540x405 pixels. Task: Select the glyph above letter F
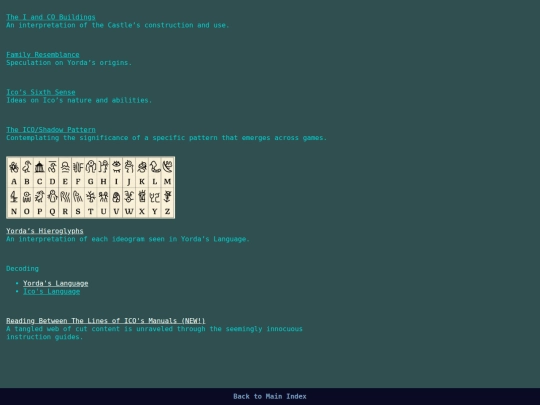coord(78,167)
